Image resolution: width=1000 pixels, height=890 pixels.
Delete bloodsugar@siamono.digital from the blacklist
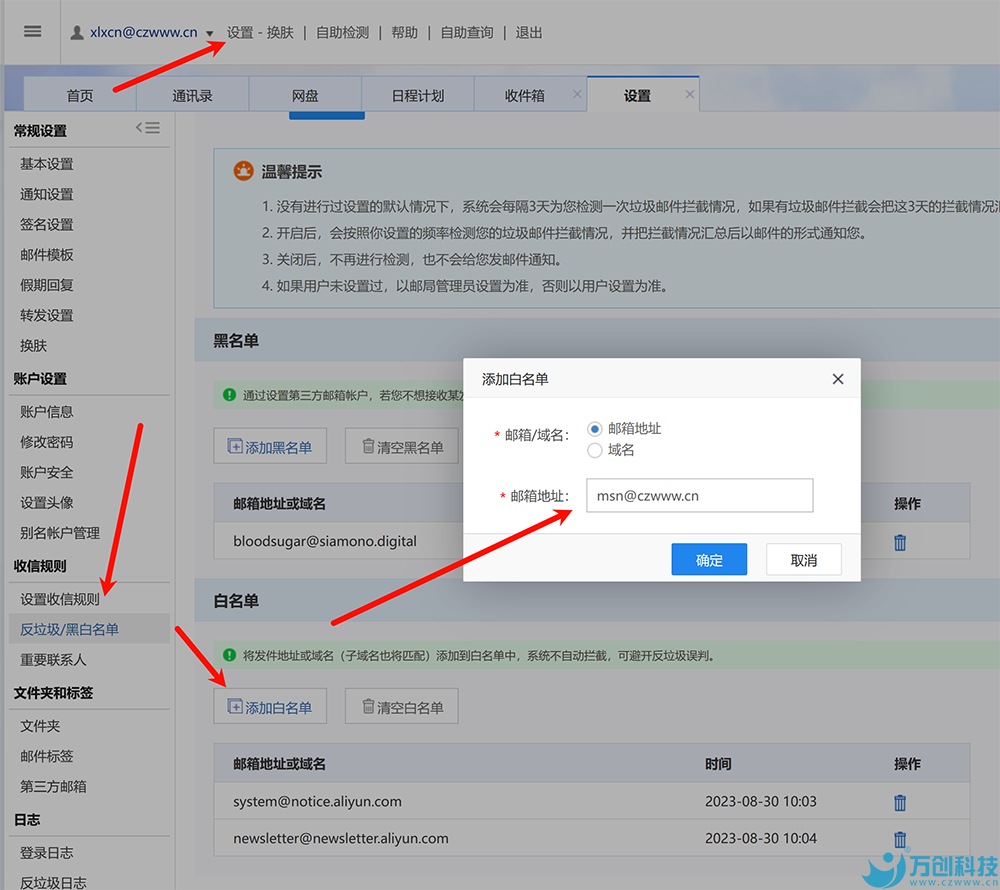click(x=900, y=542)
